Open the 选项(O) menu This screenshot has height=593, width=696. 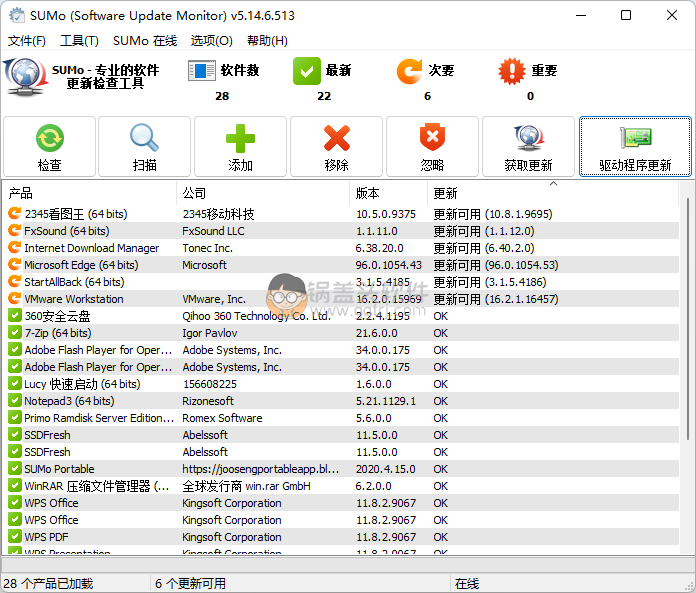[x=211, y=41]
